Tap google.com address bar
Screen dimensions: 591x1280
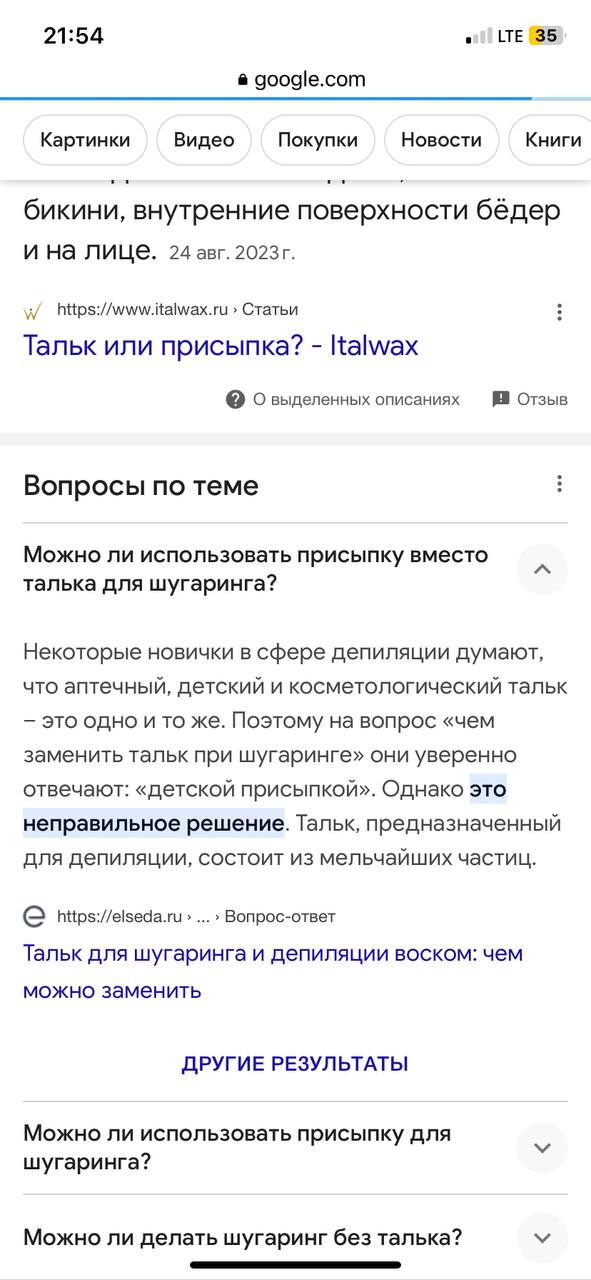(300, 80)
